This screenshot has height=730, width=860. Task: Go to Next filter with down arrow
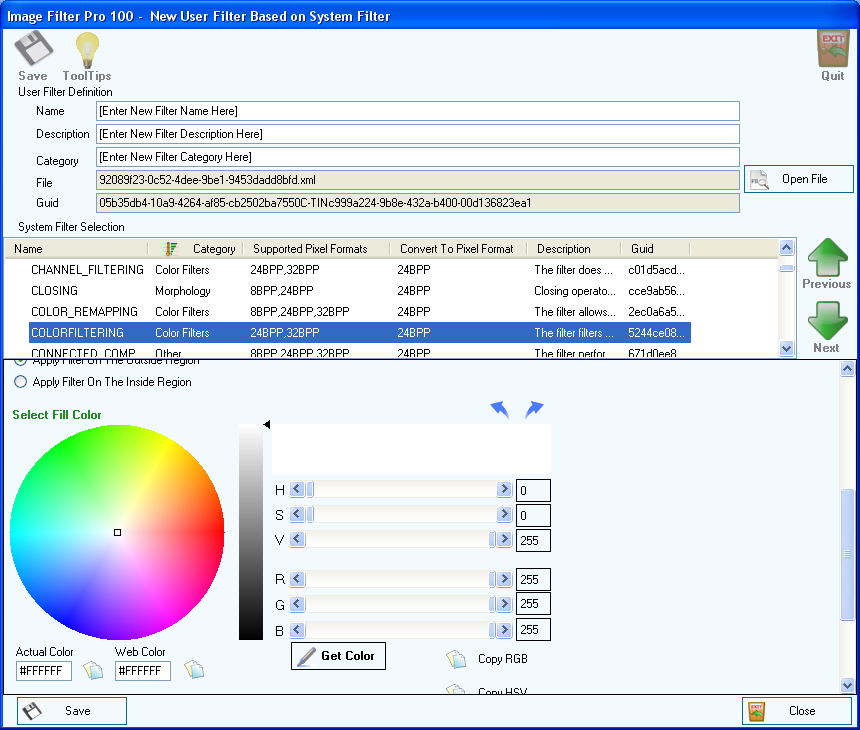pos(827,320)
